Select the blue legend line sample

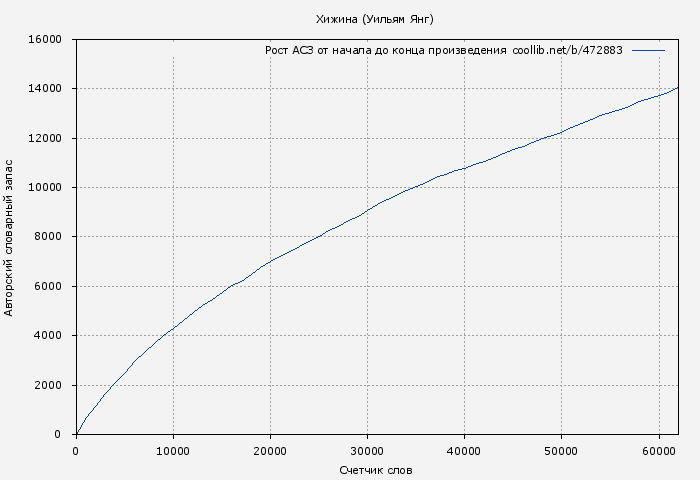pyautogui.click(x=648, y=50)
